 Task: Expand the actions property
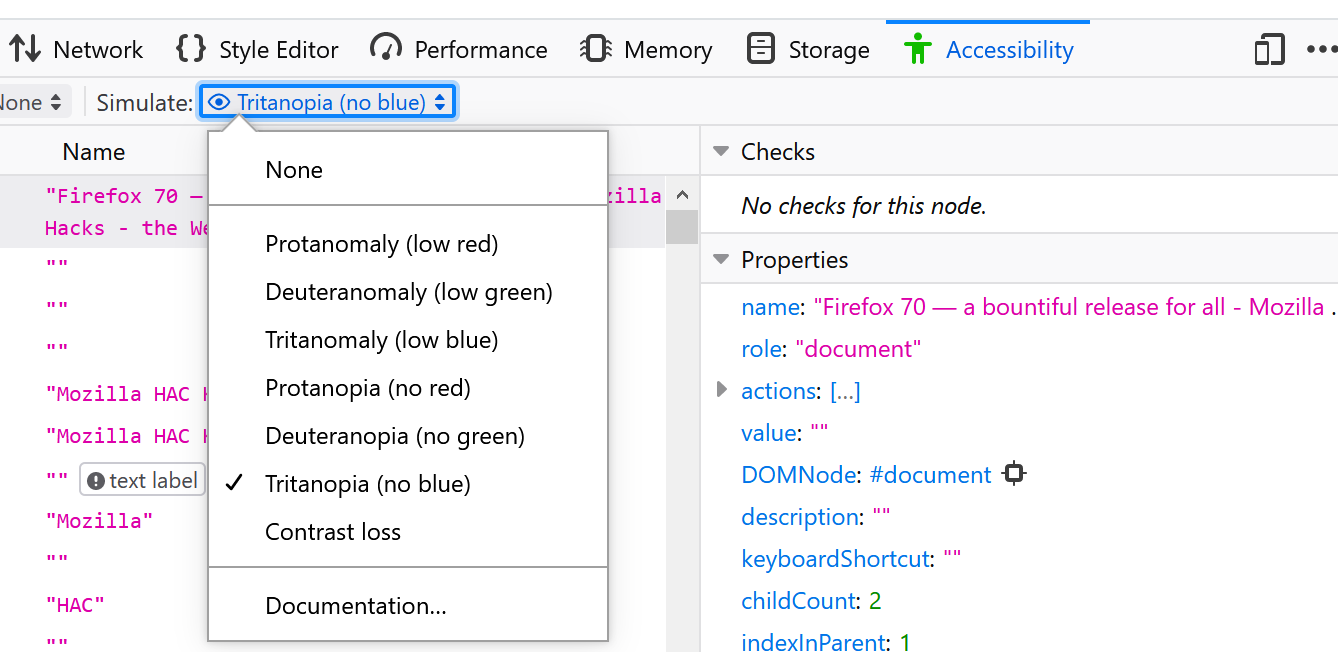pyautogui.click(x=722, y=390)
